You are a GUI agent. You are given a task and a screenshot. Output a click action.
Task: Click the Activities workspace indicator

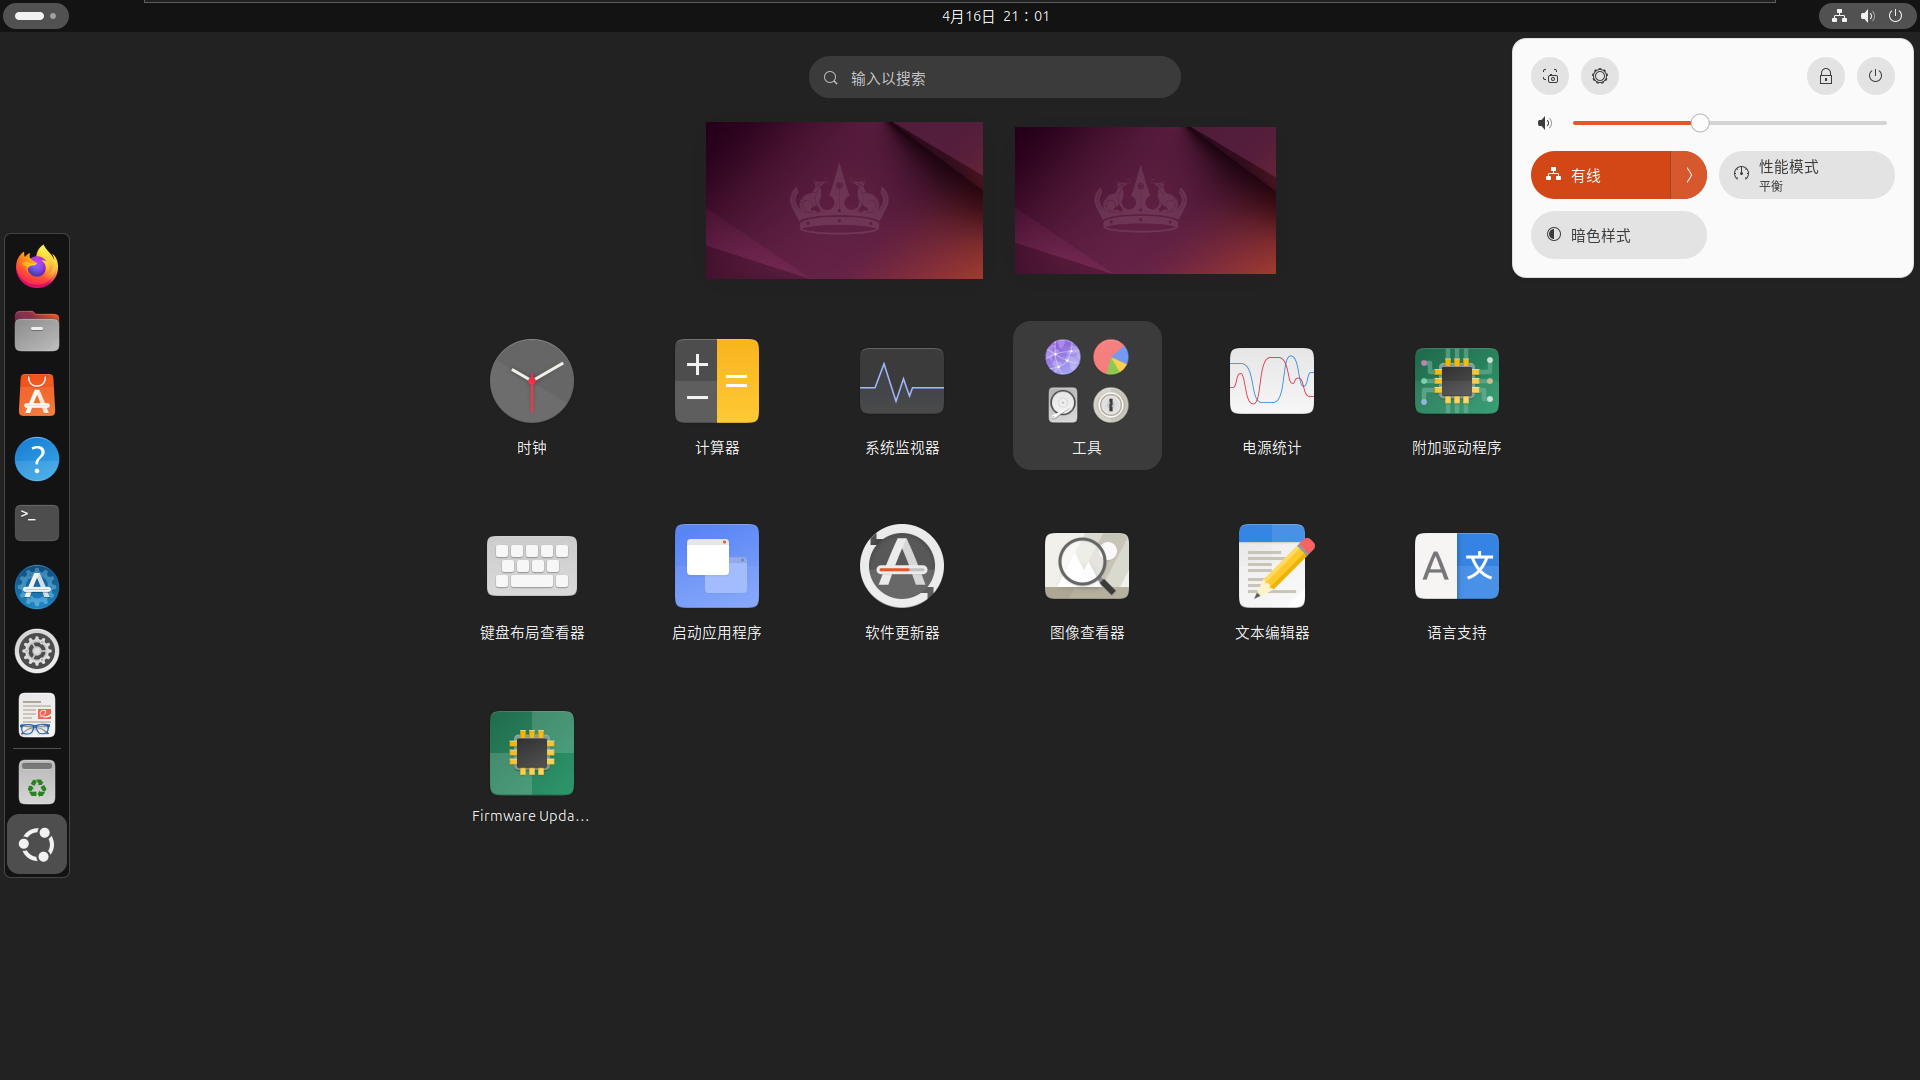[x=35, y=16]
